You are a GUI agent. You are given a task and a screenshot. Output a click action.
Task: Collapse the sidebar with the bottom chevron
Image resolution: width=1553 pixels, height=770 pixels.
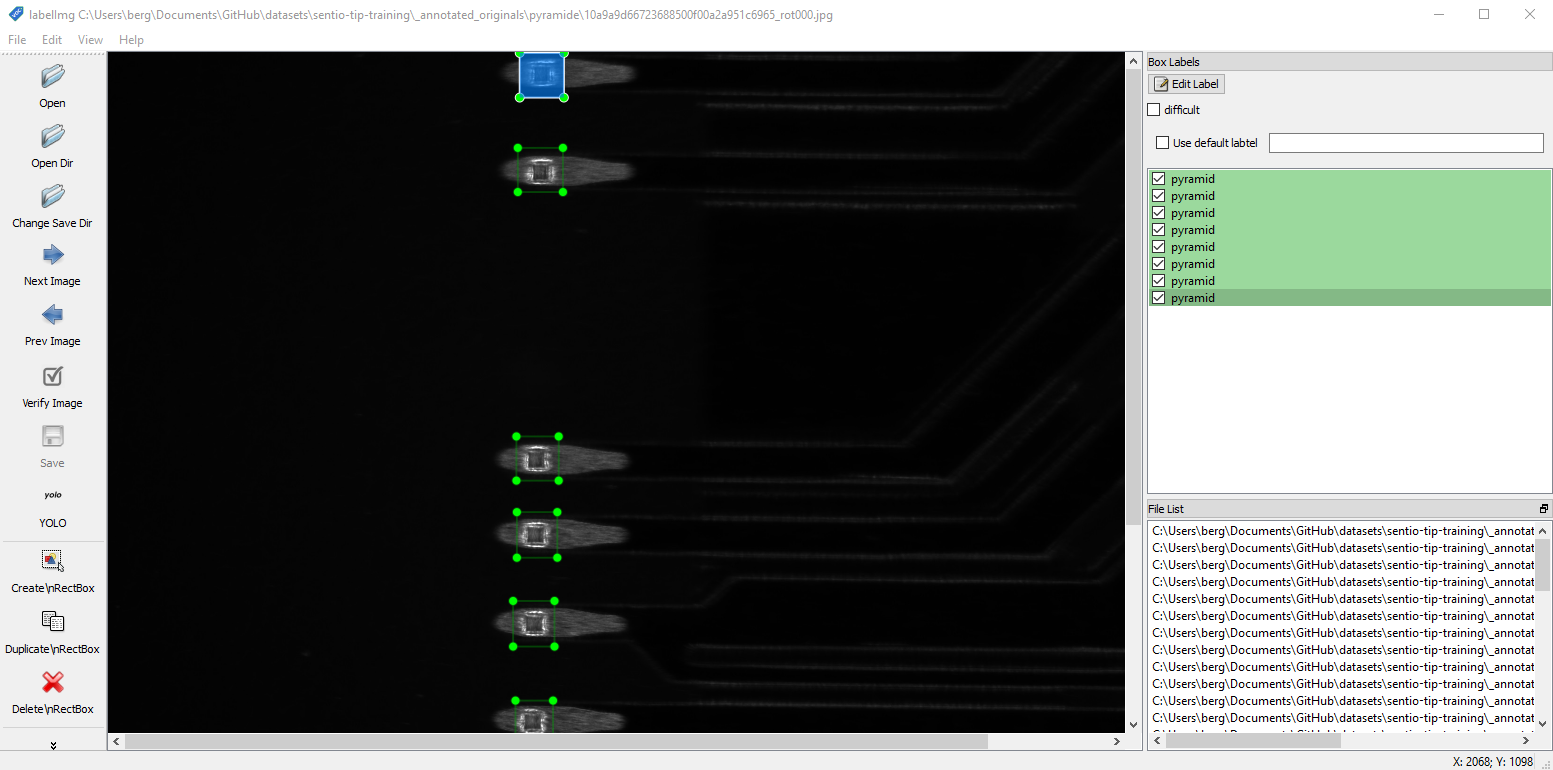click(52, 745)
